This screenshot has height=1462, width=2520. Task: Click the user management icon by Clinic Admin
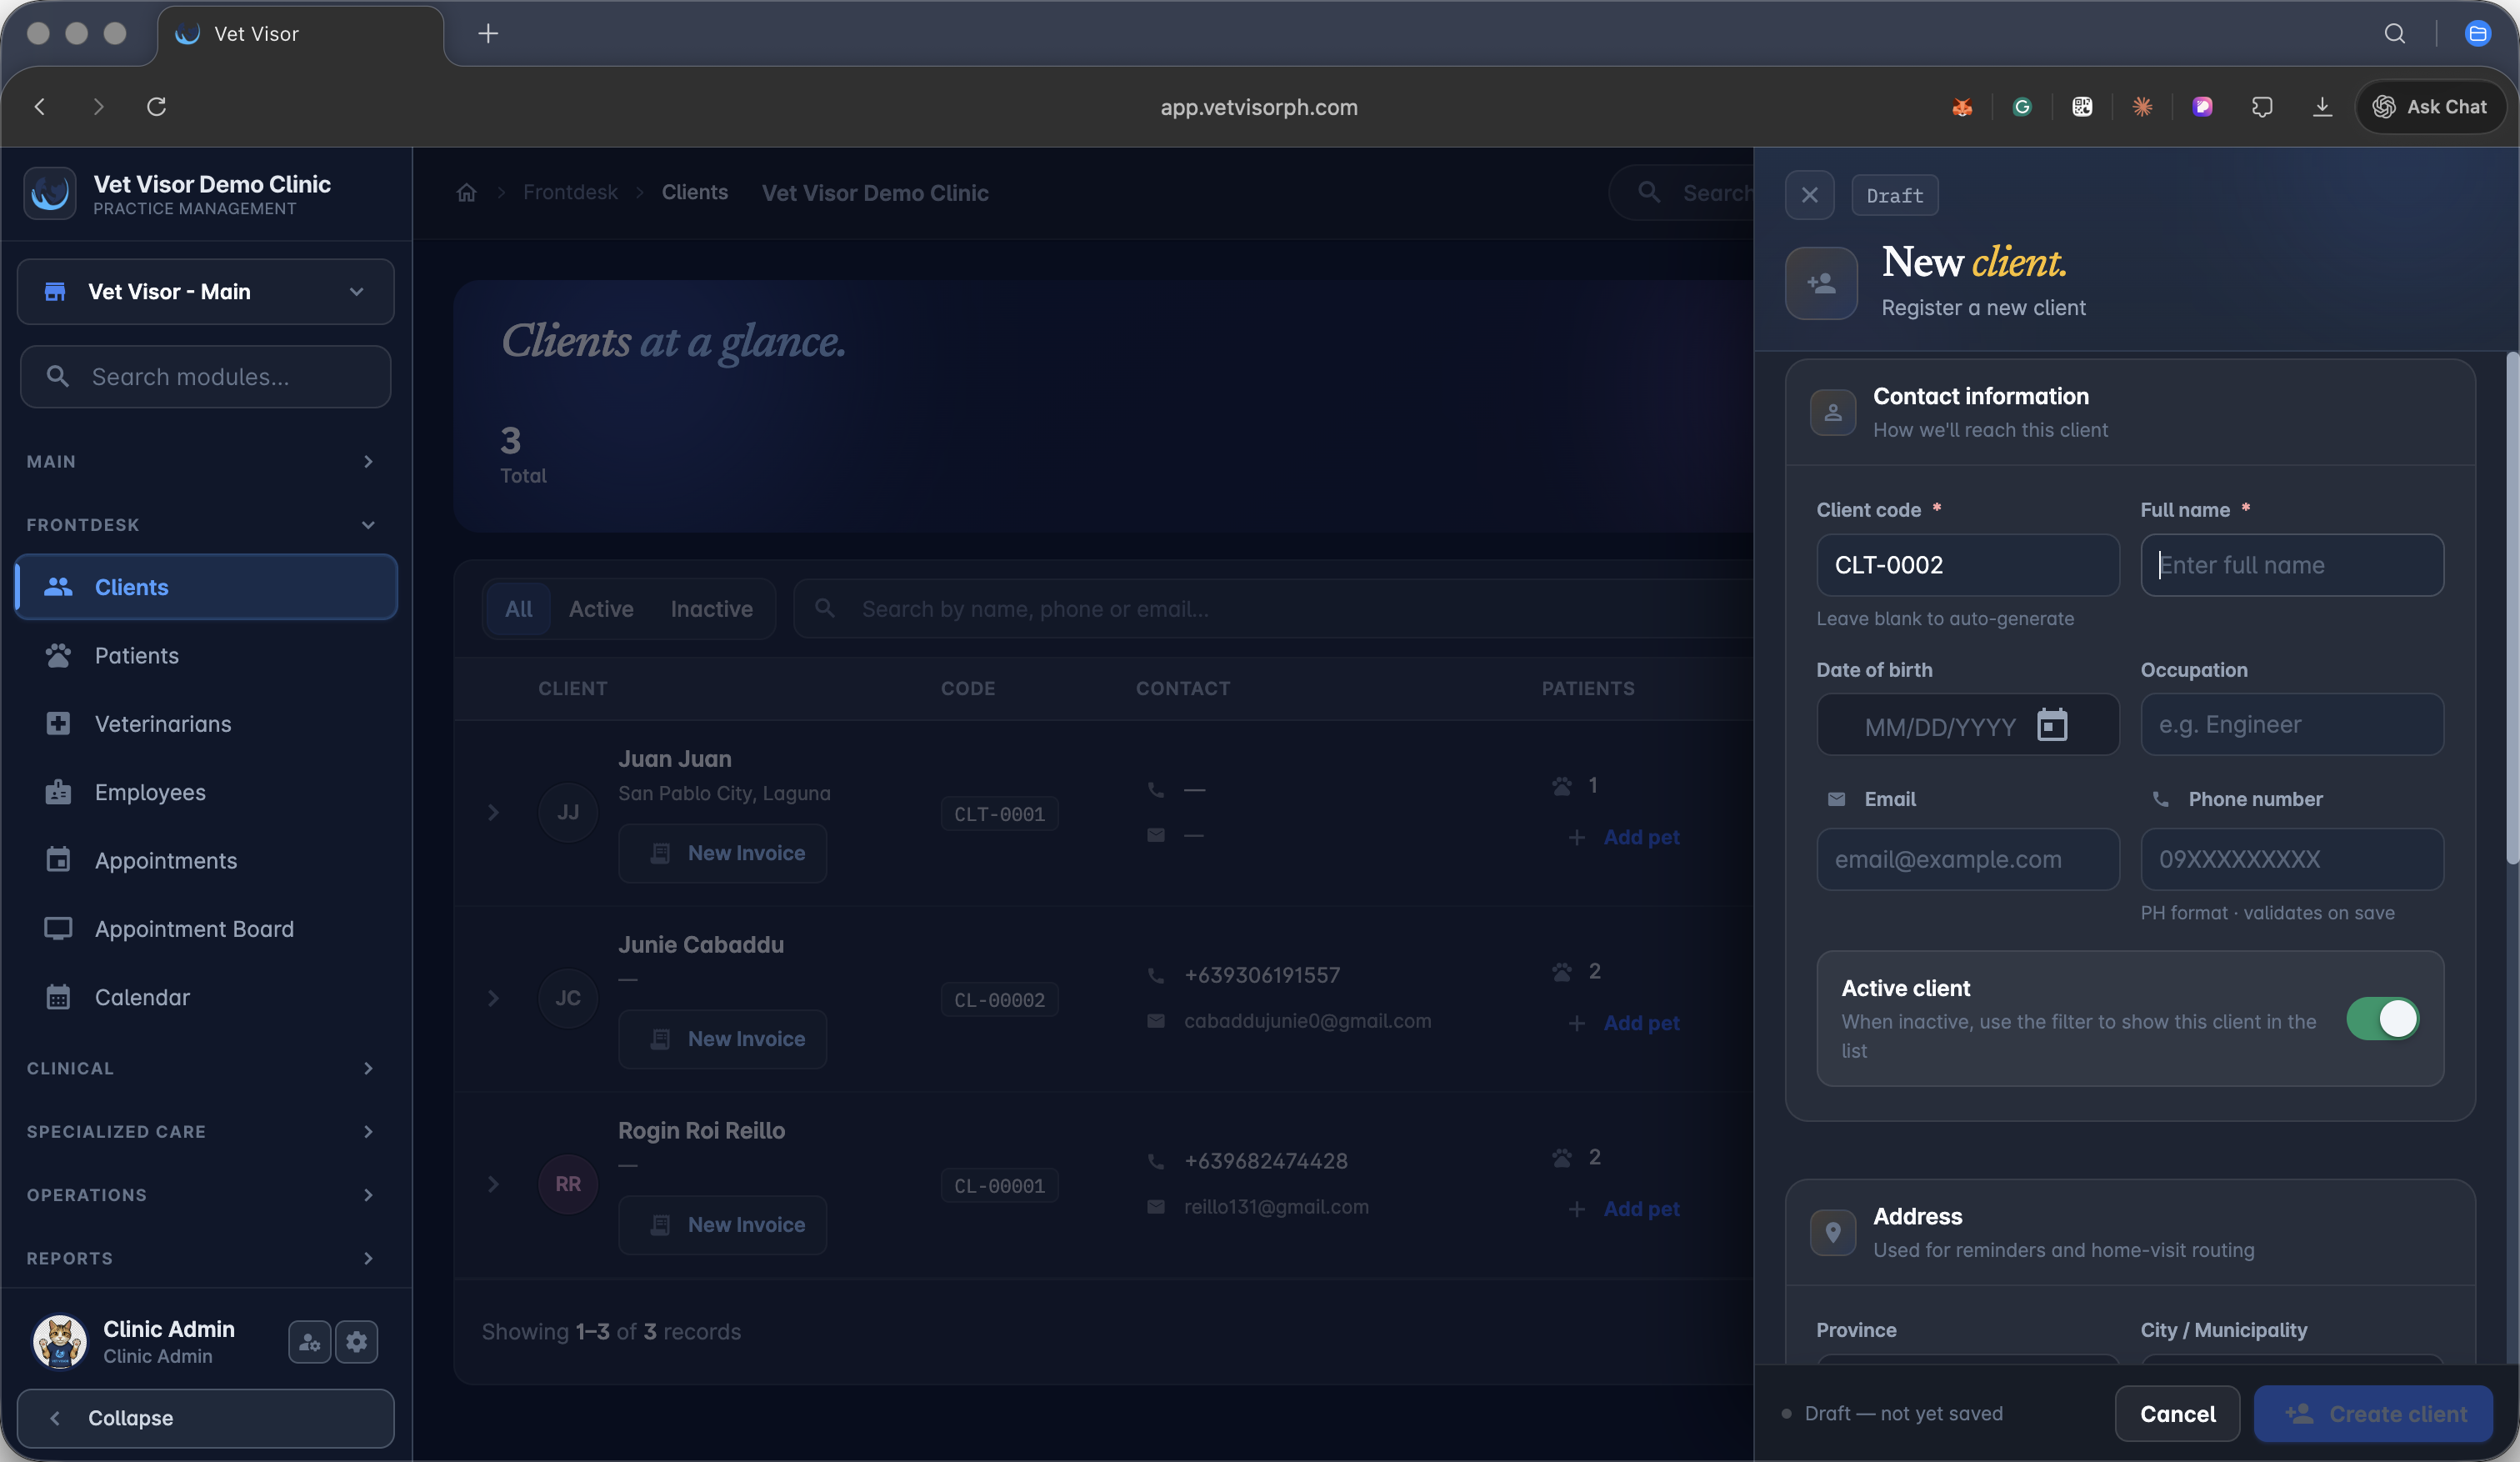click(310, 1342)
